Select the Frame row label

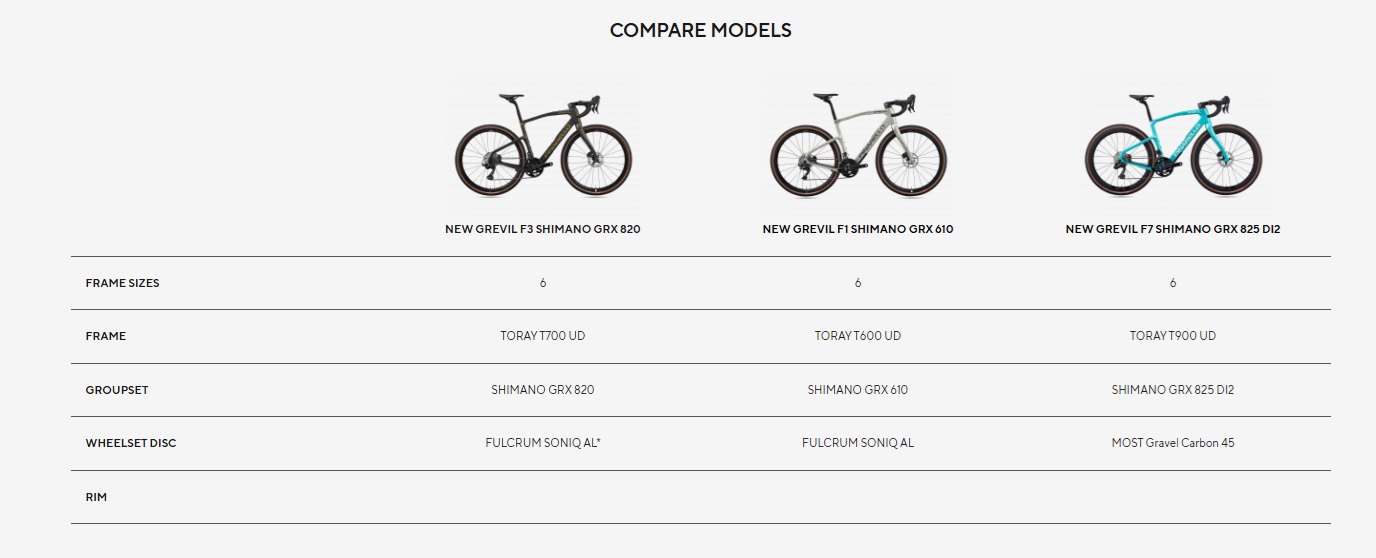[106, 336]
